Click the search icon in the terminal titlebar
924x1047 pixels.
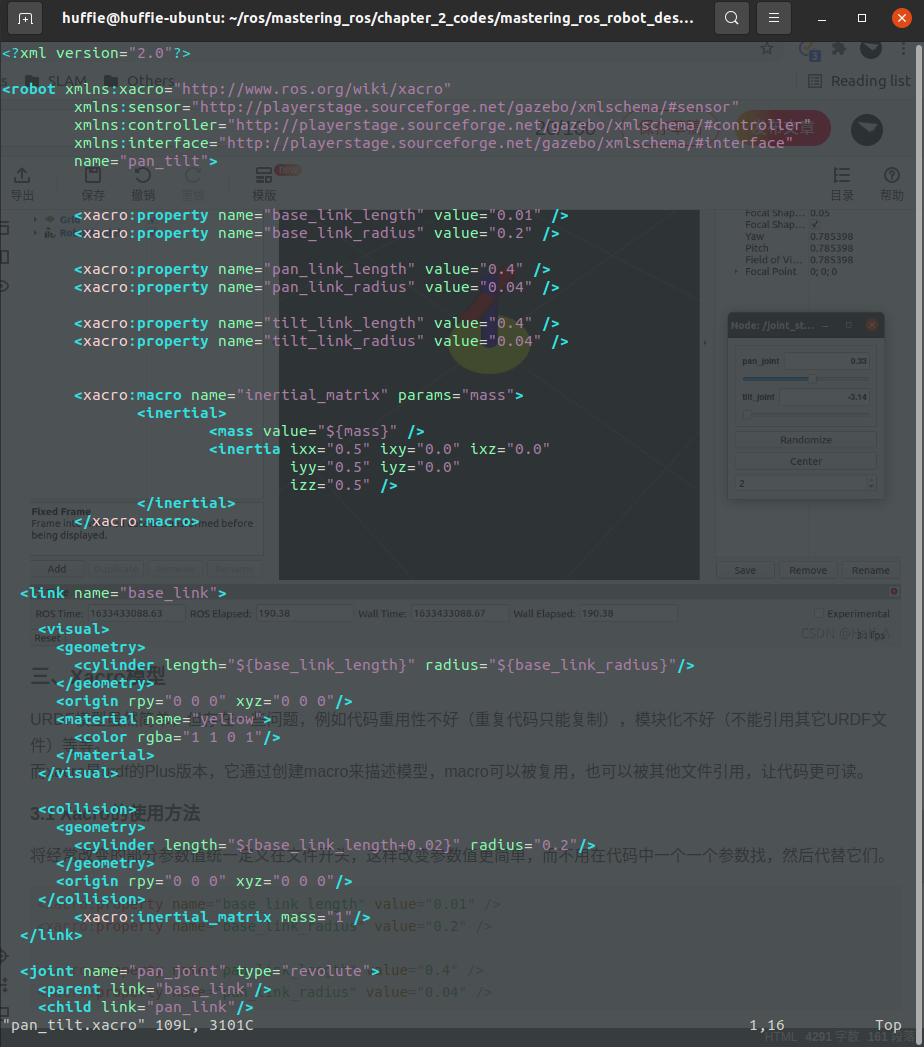click(729, 18)
